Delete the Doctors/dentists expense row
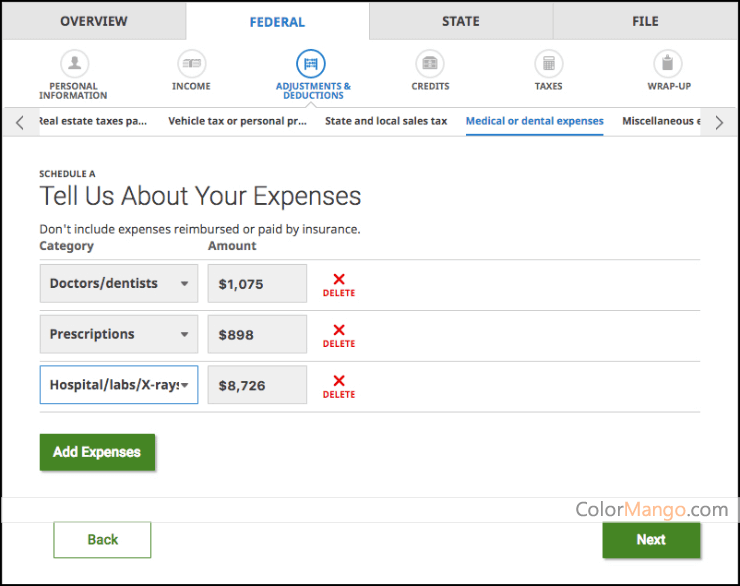 click(339, 284)
